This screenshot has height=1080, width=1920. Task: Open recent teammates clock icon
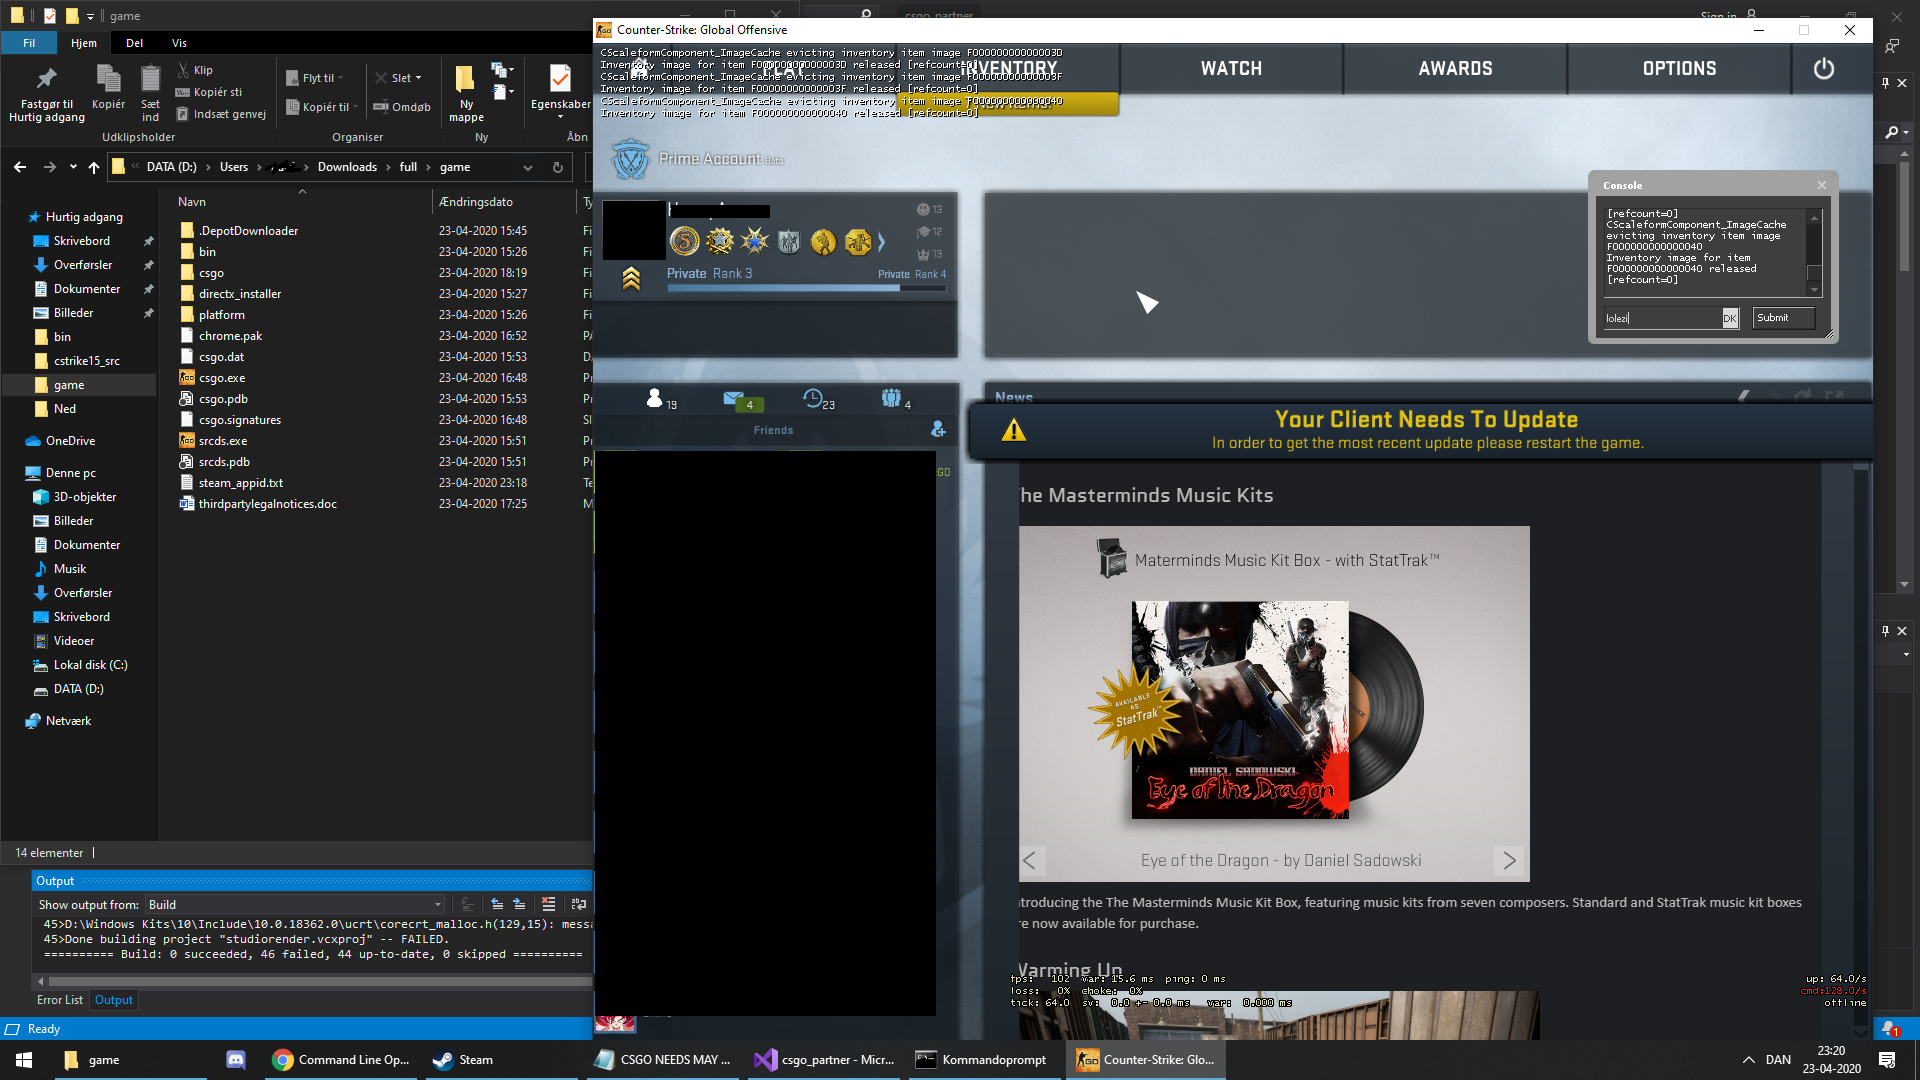pyautogui.click(x=813, y=399)
